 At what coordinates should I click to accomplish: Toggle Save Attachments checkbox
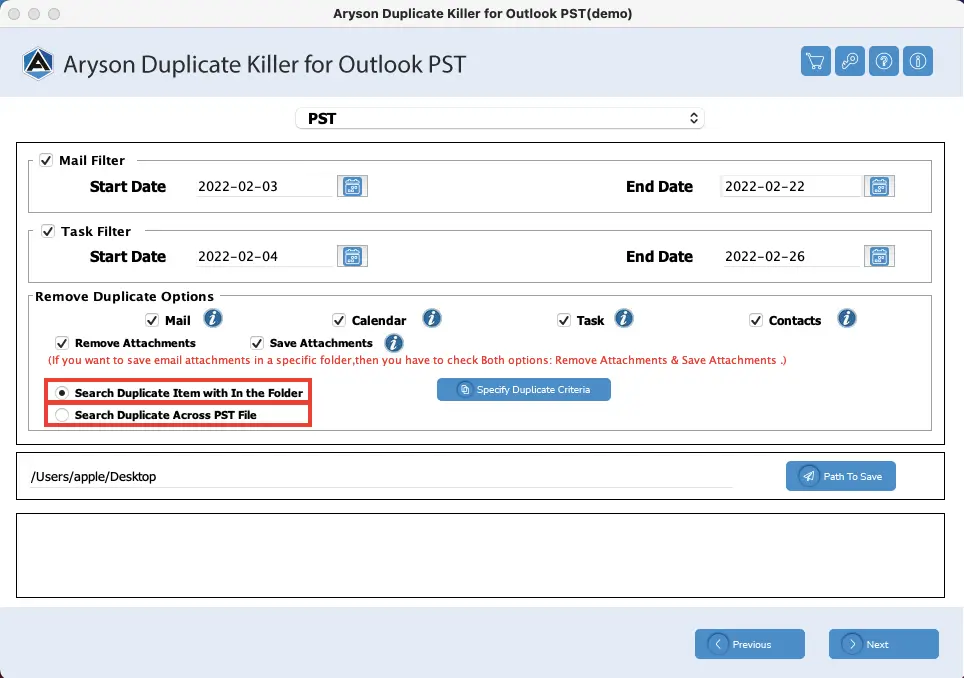pos(257,343)
